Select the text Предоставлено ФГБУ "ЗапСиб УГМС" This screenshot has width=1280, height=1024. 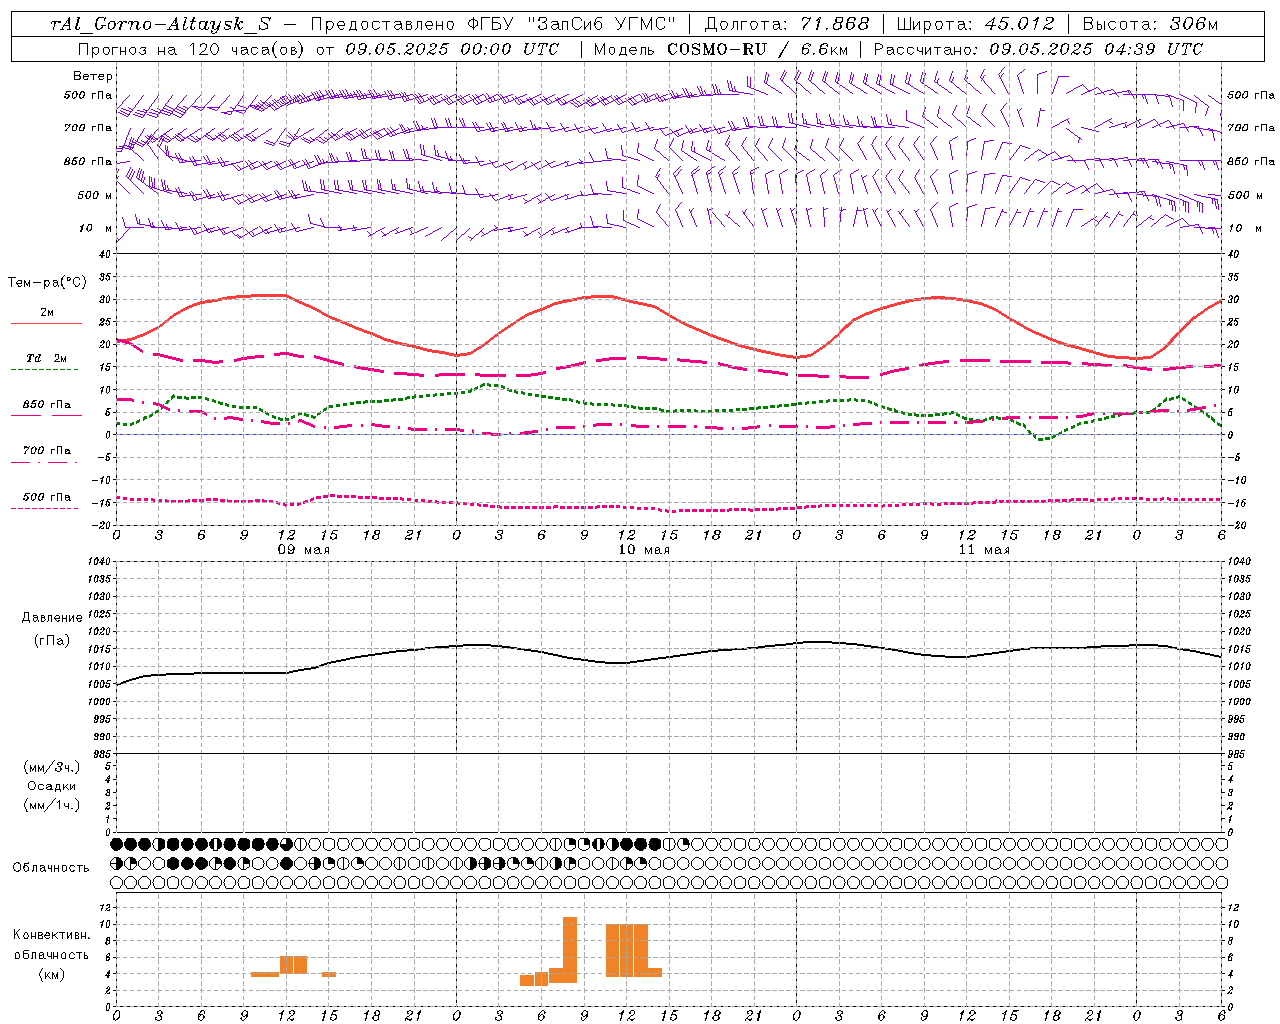tap(494, 24)
